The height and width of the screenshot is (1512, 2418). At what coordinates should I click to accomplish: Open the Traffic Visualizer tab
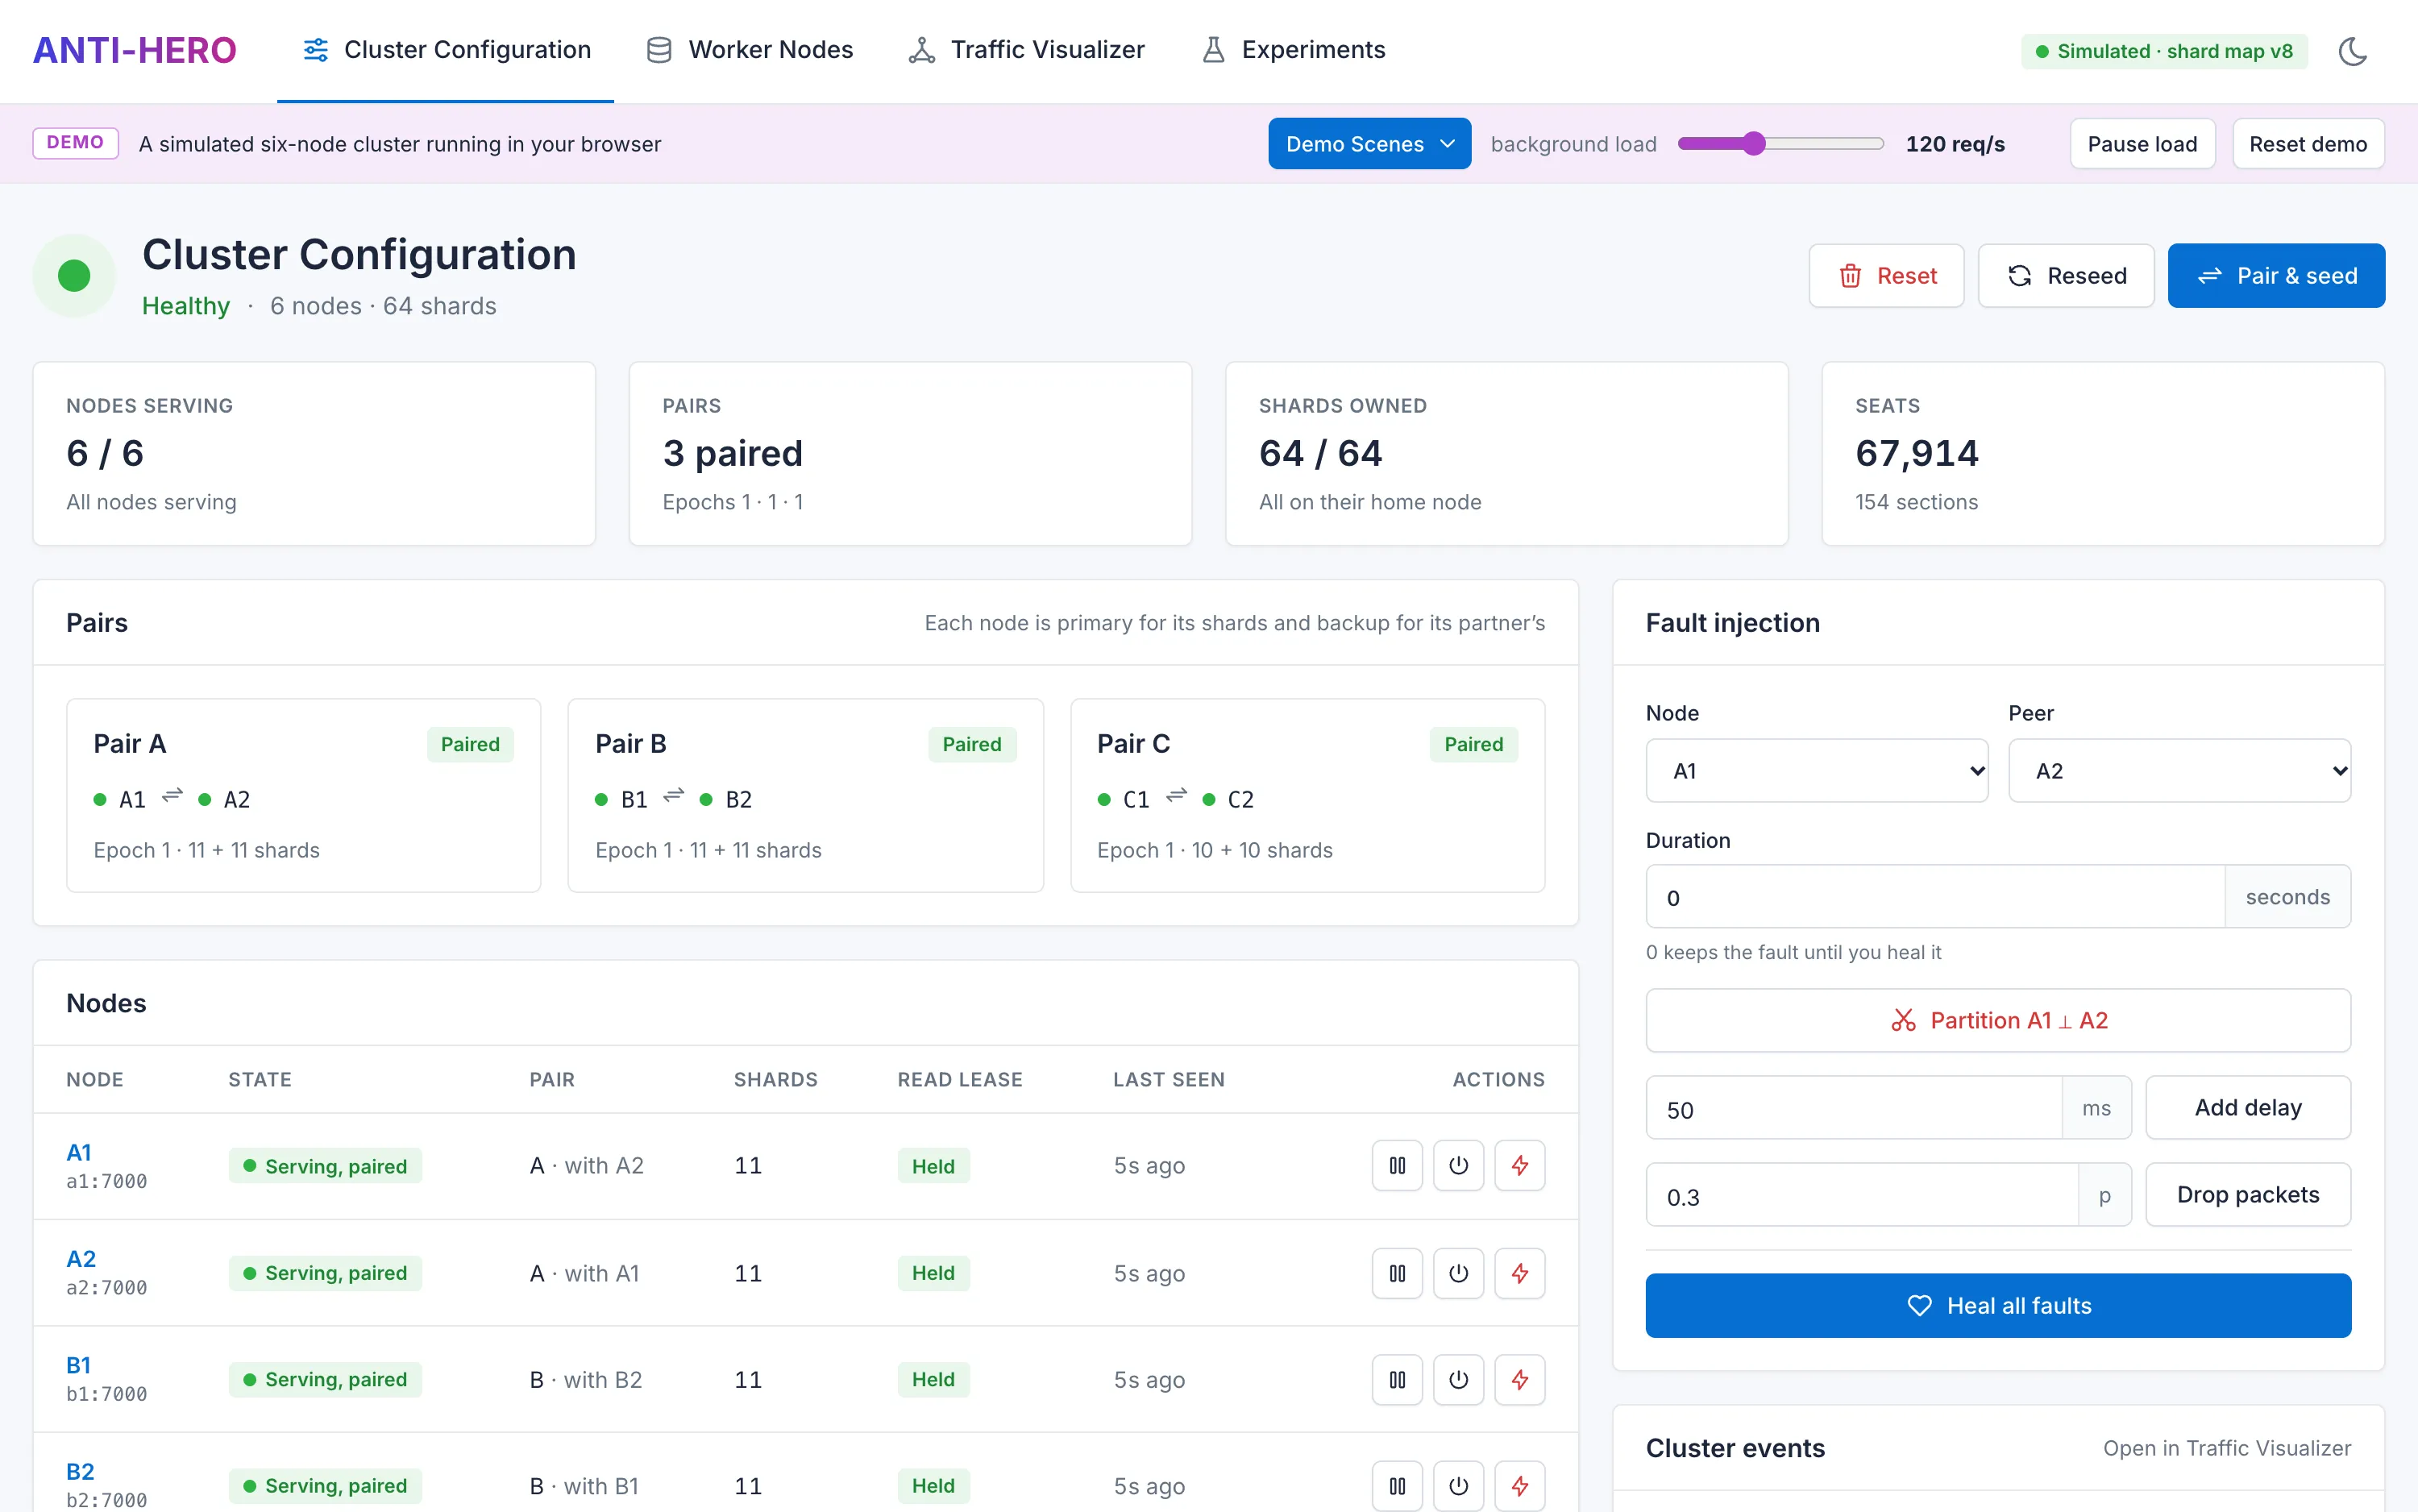click(x=1026, y=50)
